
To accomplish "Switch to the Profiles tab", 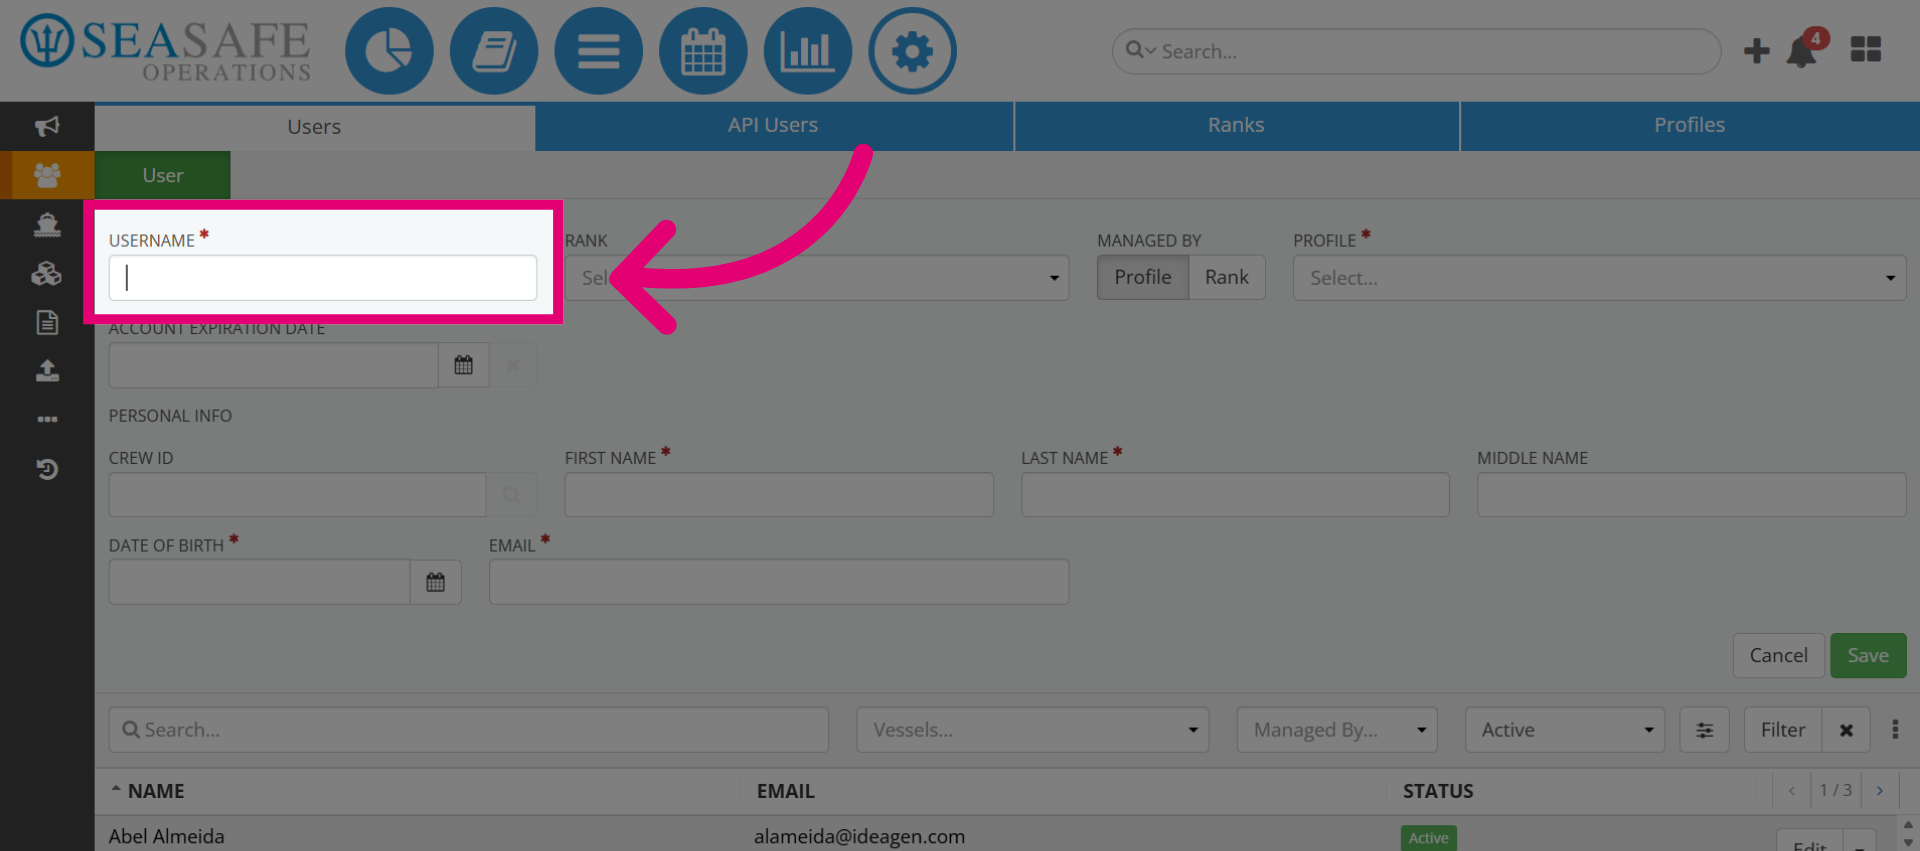I will click(x=1689, y=125).
